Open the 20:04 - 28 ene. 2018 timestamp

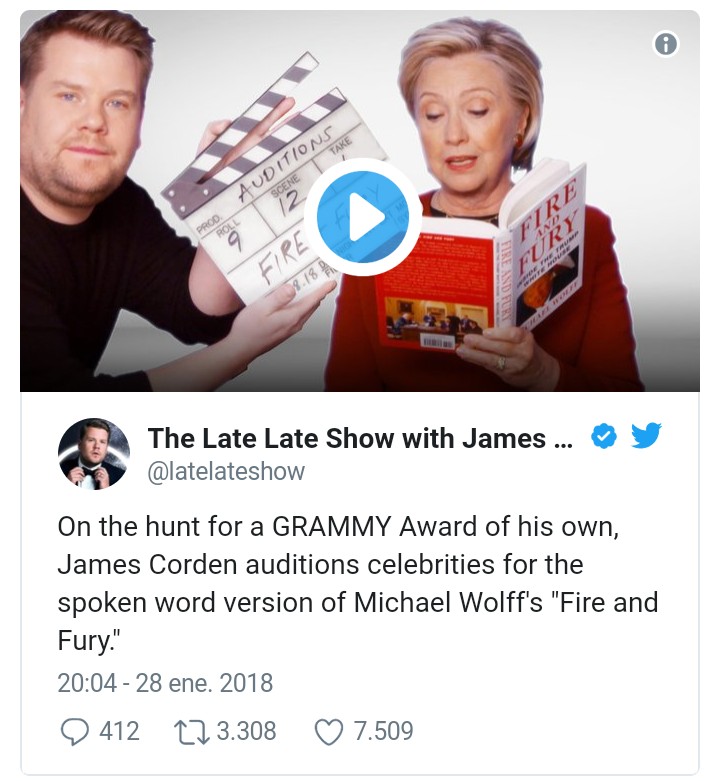coord(165,683)
